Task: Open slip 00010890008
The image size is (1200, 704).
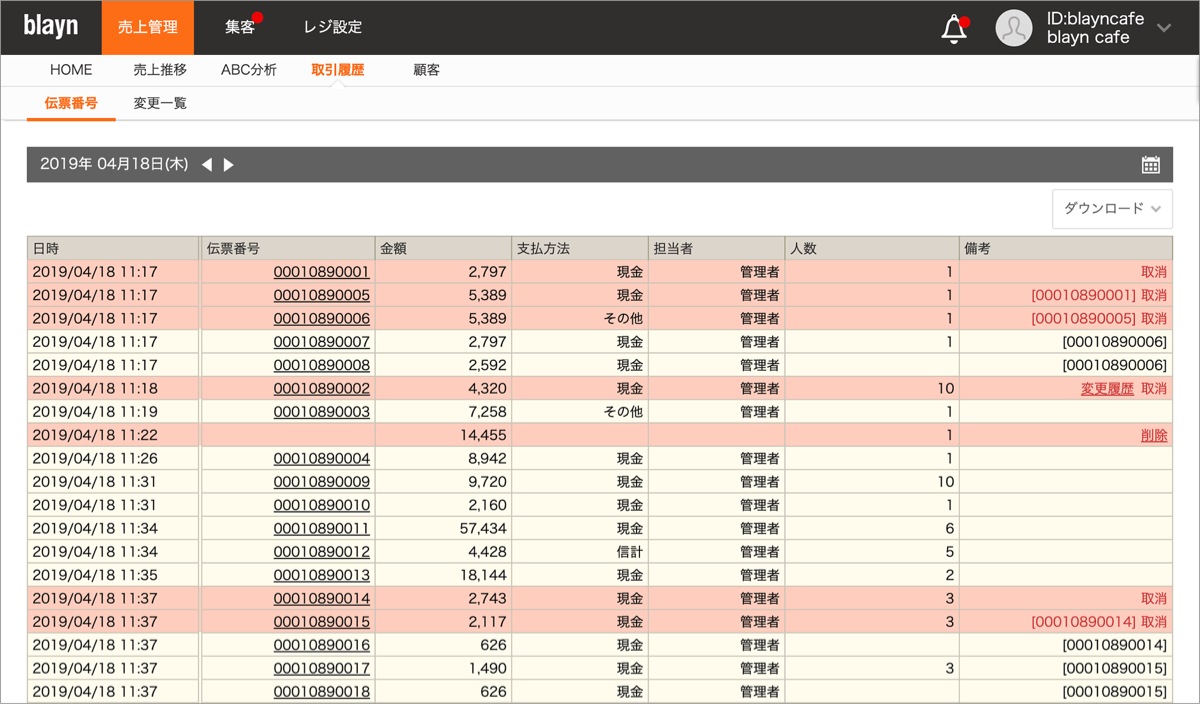Action: (321, 365)
